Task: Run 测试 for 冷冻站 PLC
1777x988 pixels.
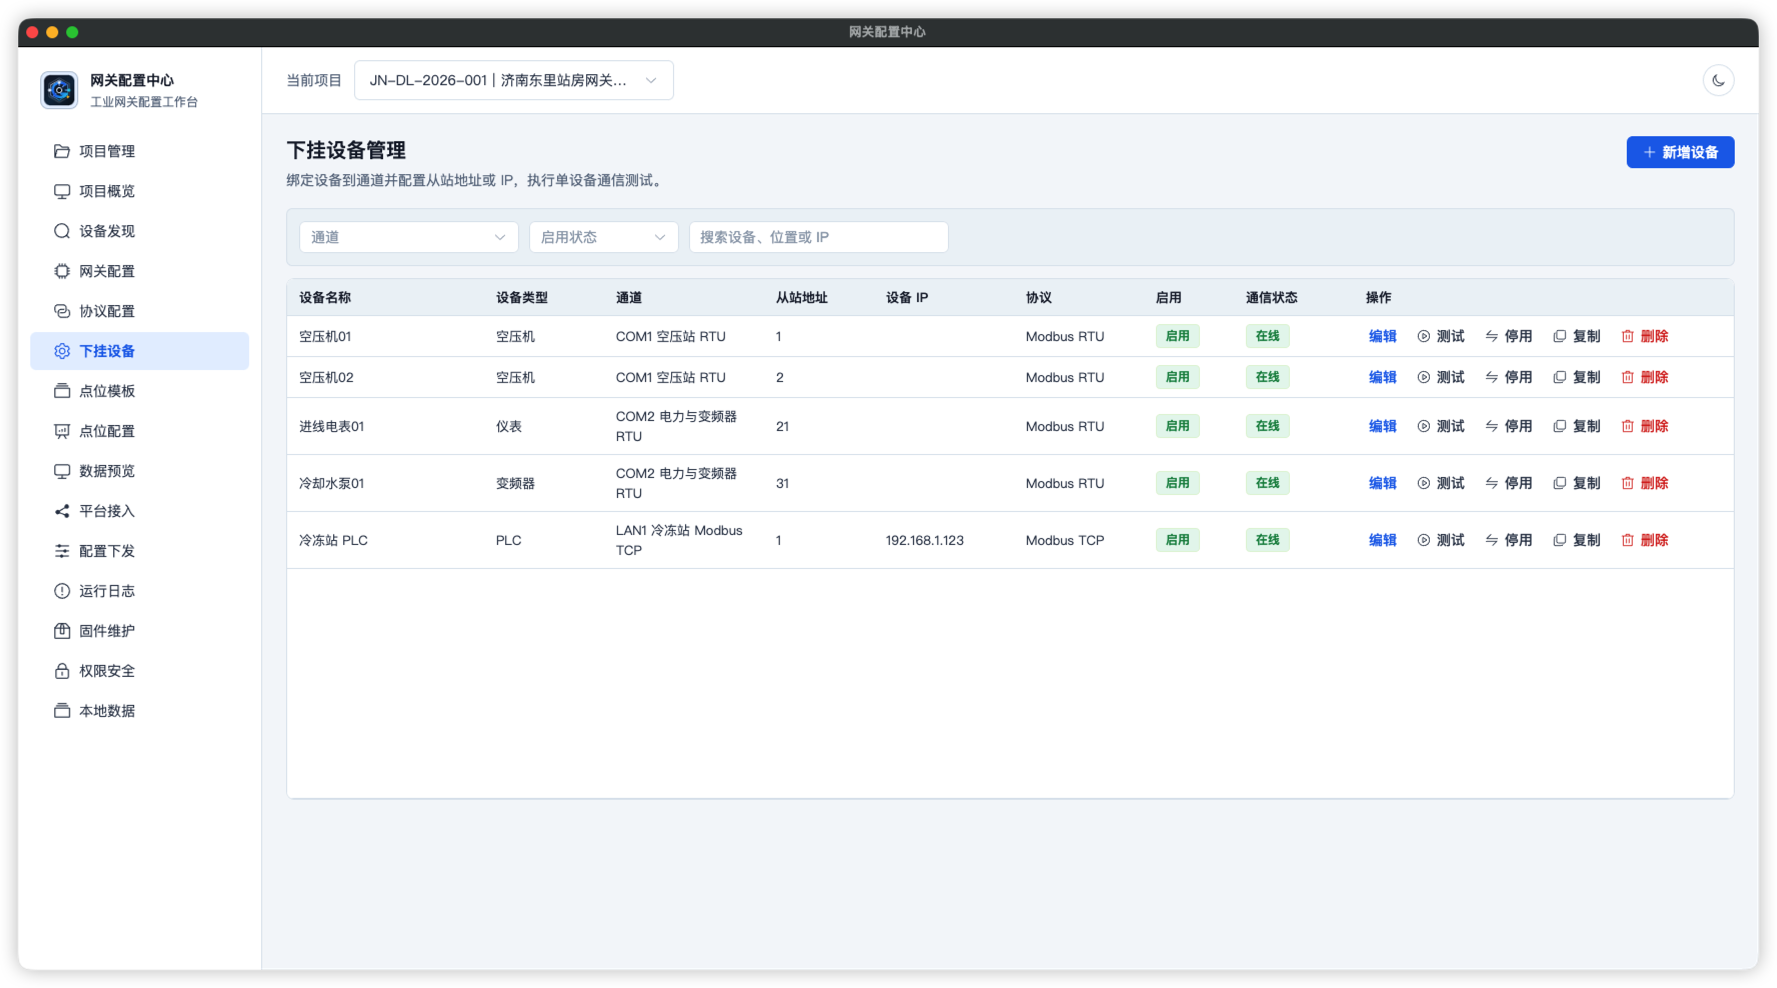Action: (1440, 540)
